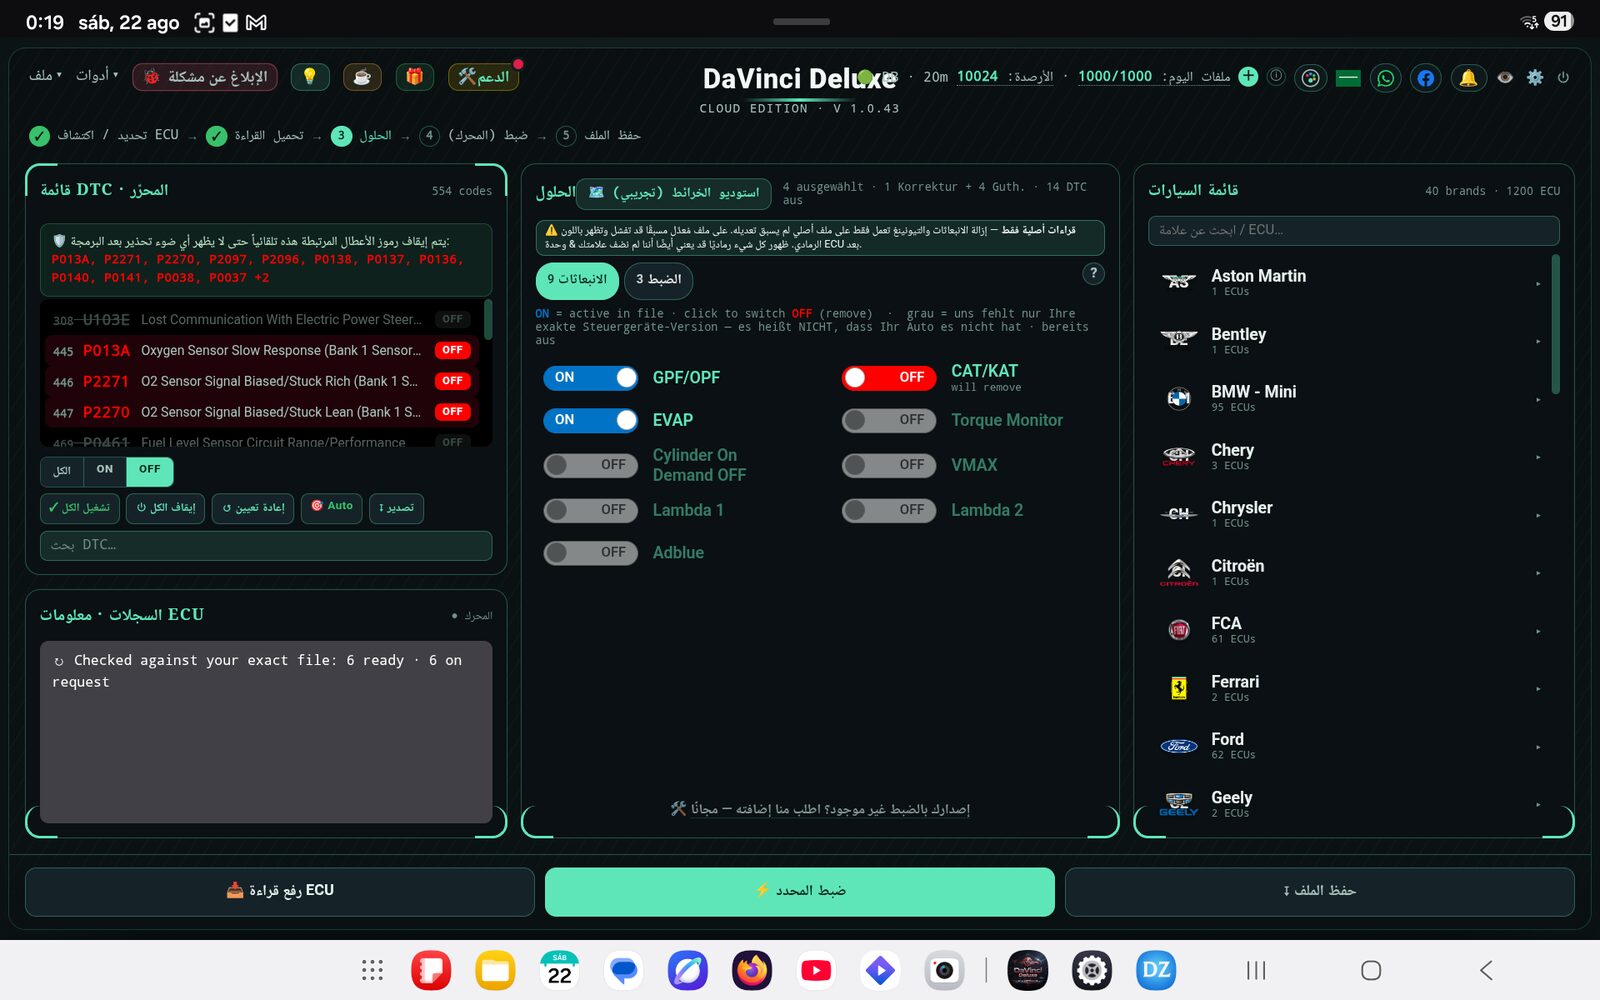Image resolution: width=1600 pixels, height=1000 pixels.
Task: Click the reset DTC button
Action: 253,508
